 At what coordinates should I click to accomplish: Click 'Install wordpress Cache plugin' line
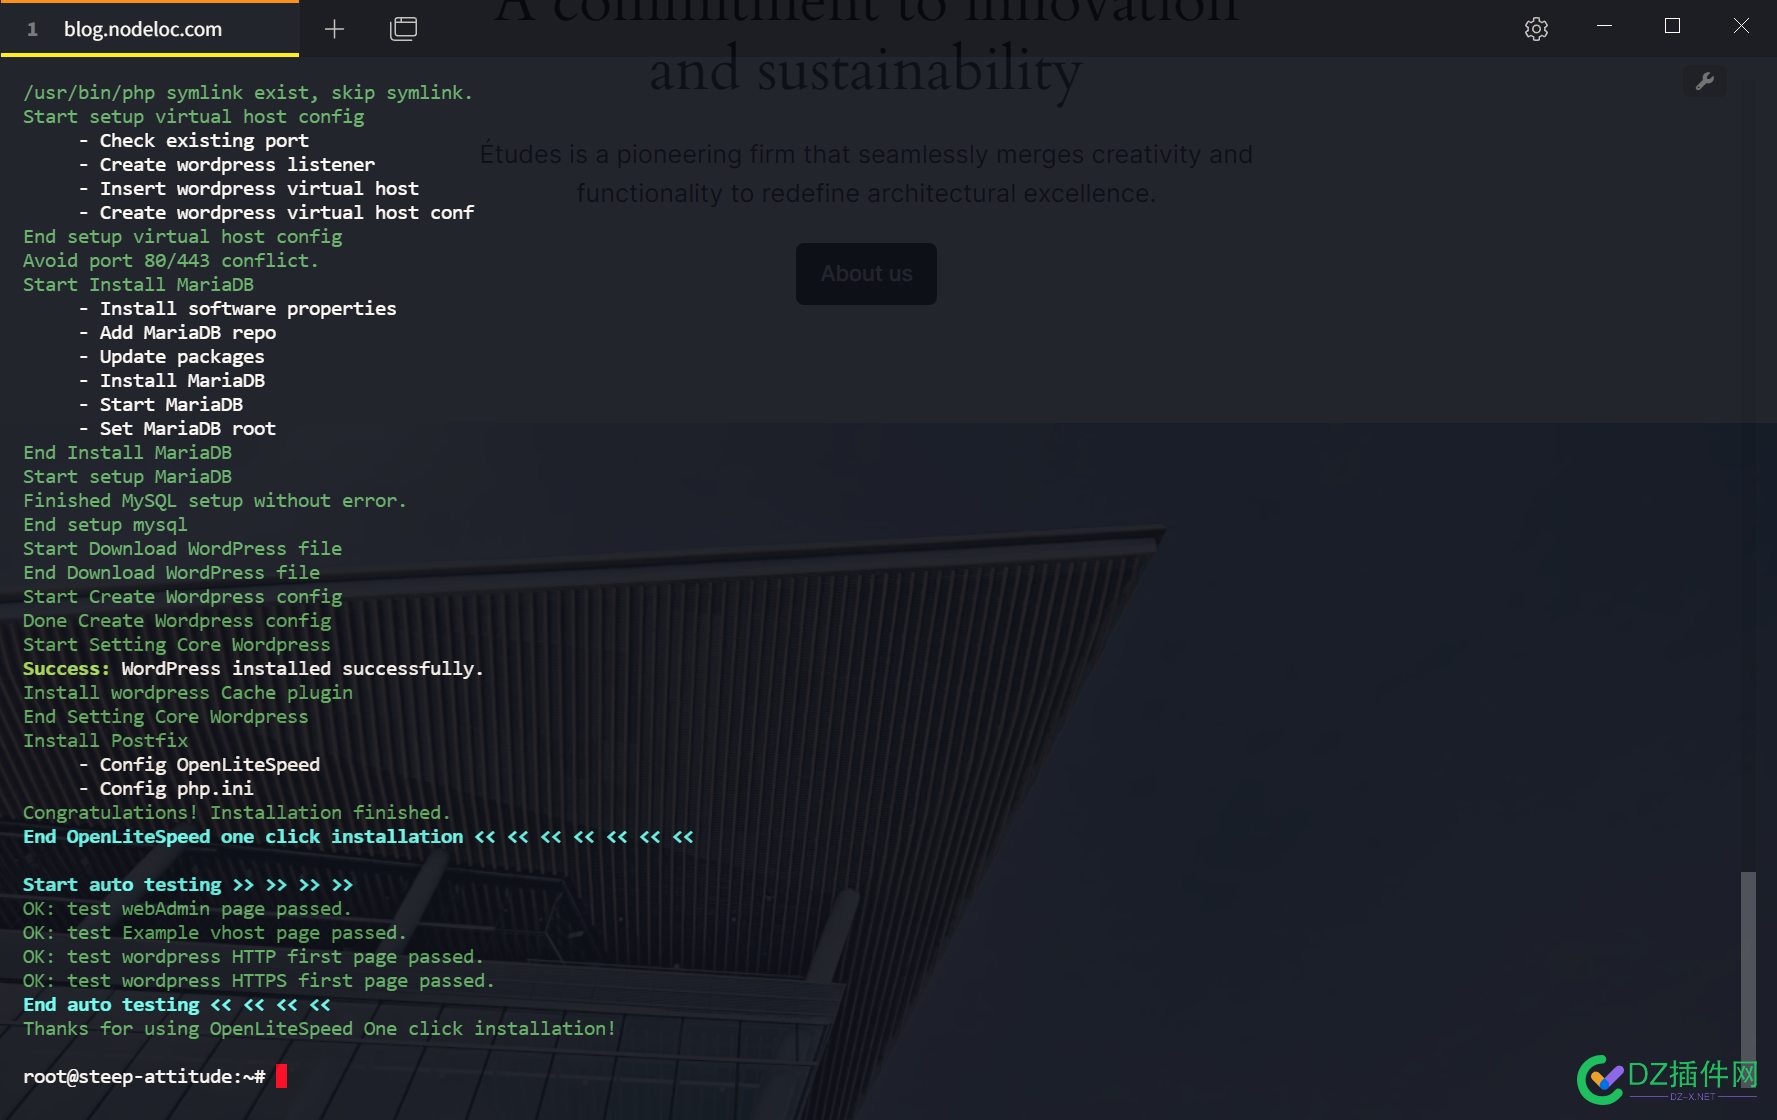coord(188,693)
